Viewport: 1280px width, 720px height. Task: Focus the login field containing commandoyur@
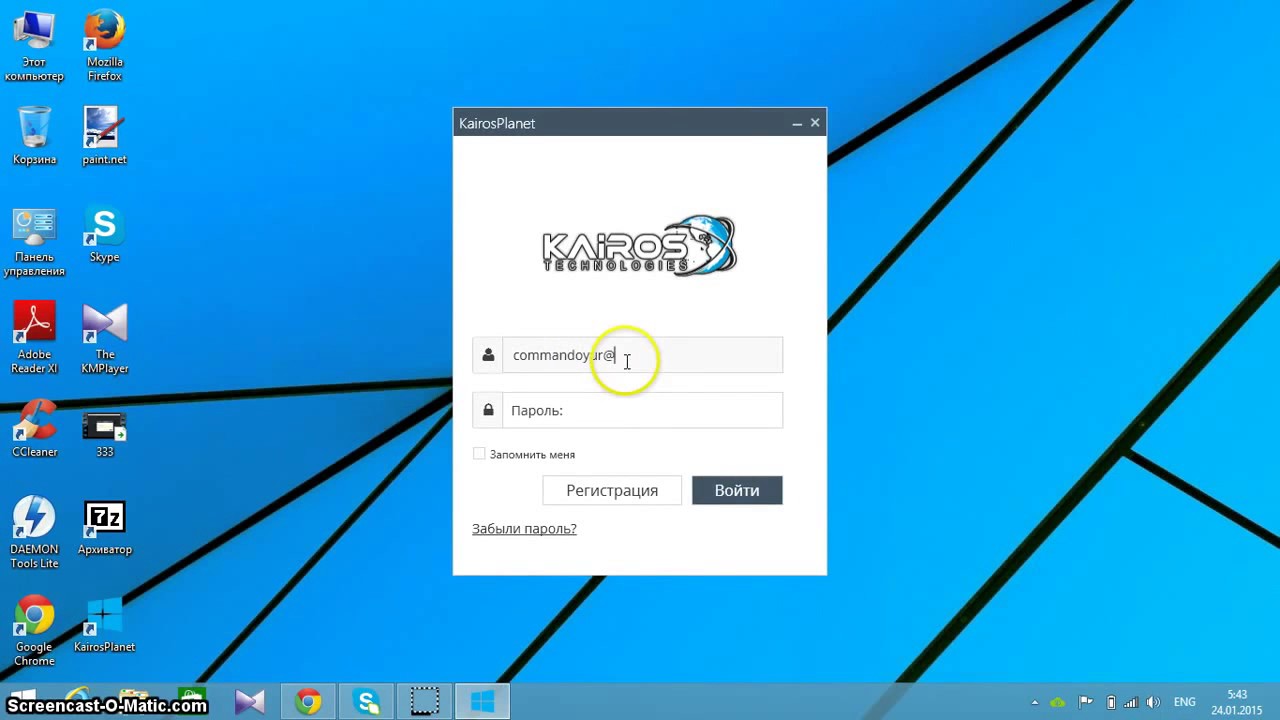[x=642, y=355]
